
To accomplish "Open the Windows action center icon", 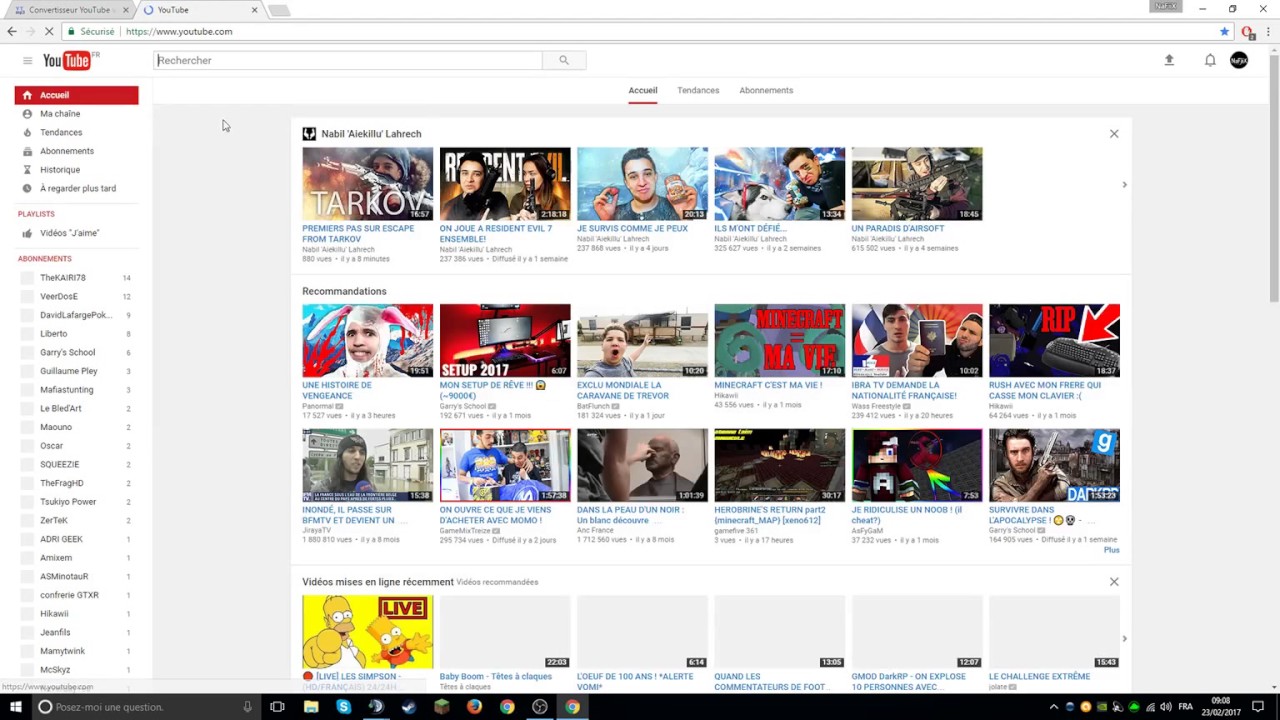I will pos(1258,707).
